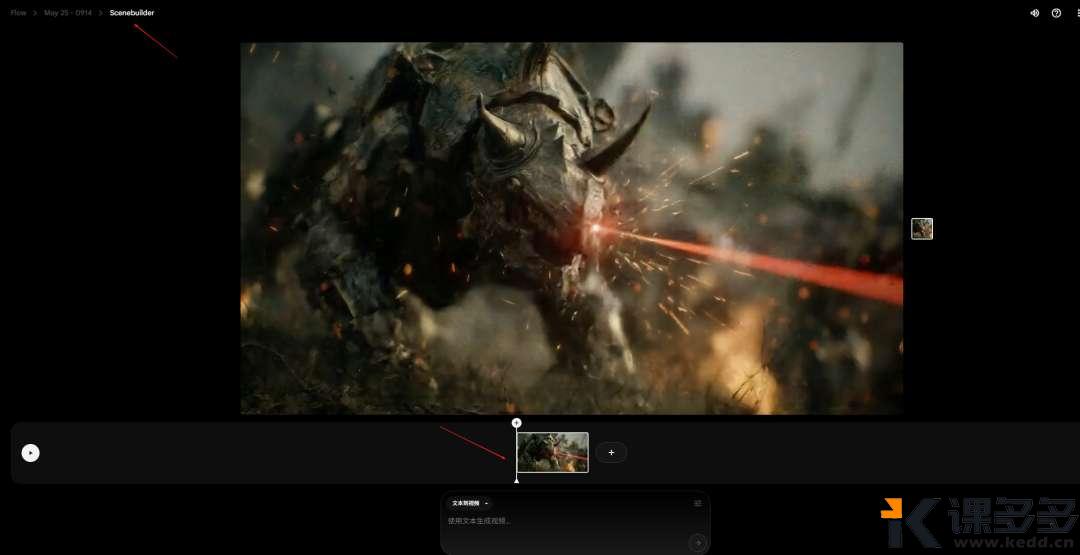Viewport: 1080px width, 555px height.
Task: Open the Flow breadcrumb link
Action: [18, 12]
